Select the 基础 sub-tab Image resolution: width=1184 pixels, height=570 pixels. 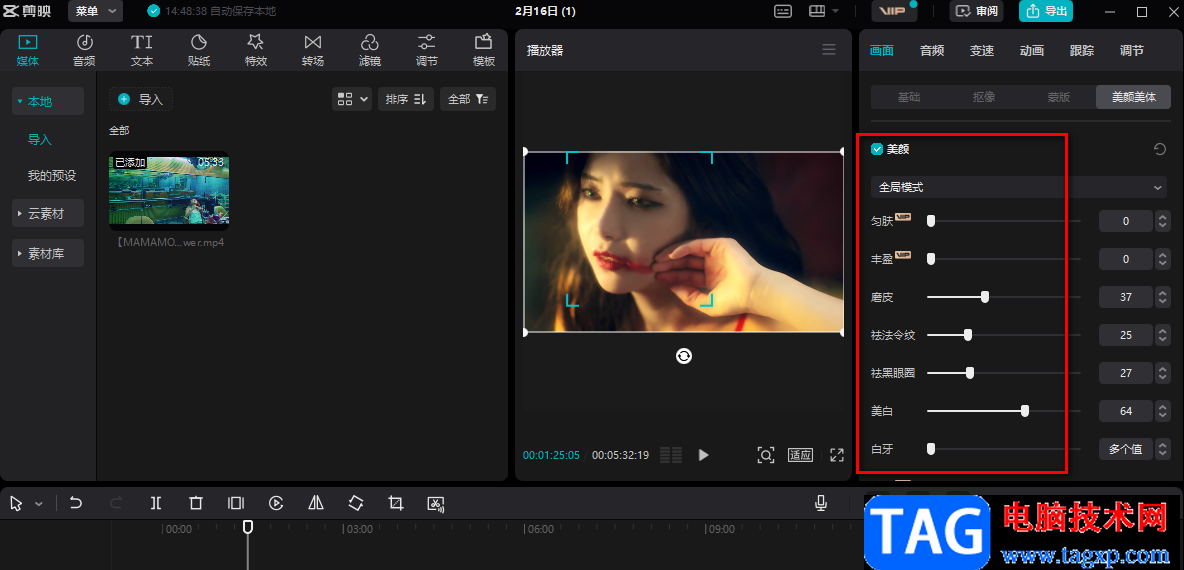908,97
